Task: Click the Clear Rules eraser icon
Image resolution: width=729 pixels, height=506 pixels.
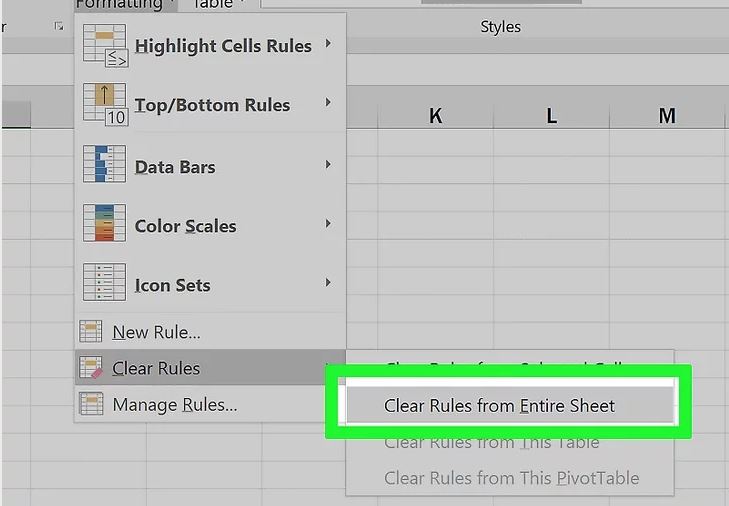Action: (x=91, y=367)
